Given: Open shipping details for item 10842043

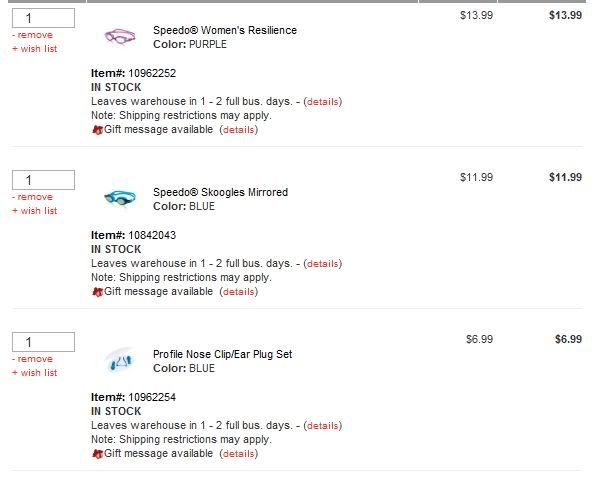Looking at the screenshot, I should coord(322,264).
